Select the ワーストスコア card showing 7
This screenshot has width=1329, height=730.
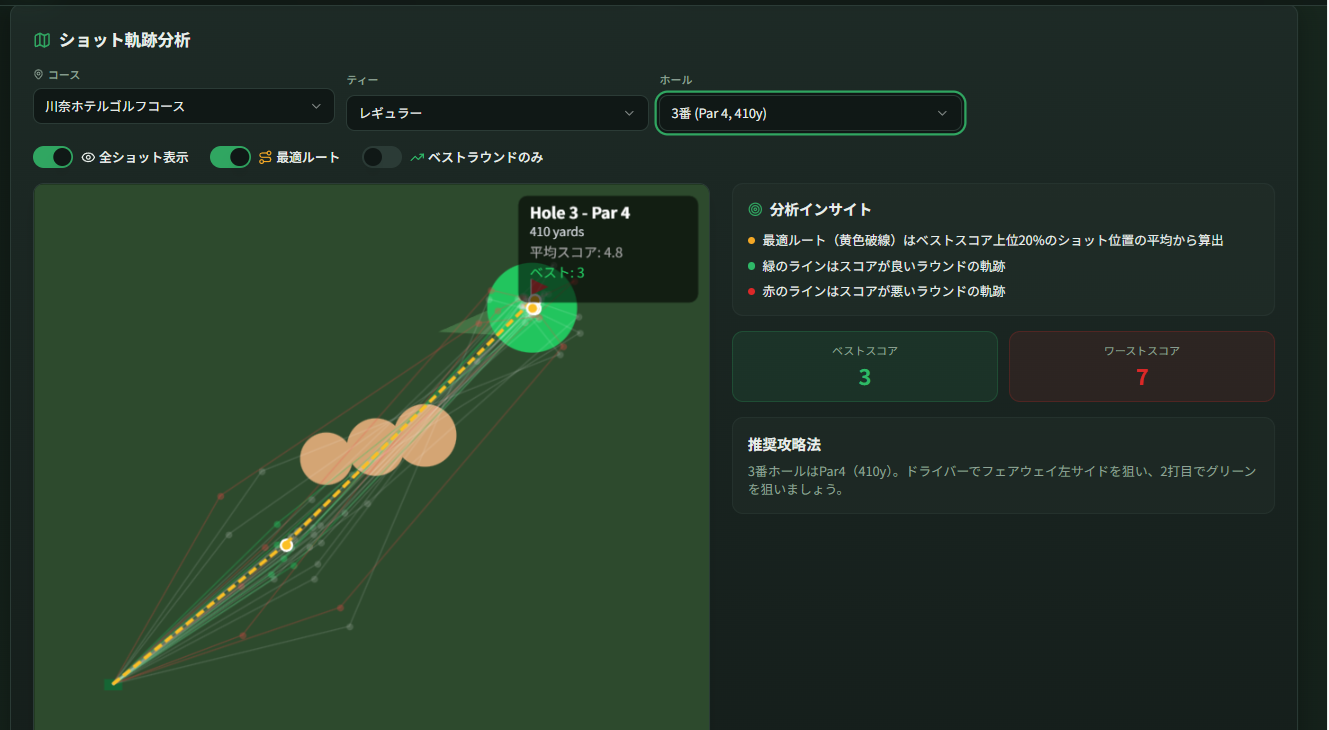click(1141, 367)
